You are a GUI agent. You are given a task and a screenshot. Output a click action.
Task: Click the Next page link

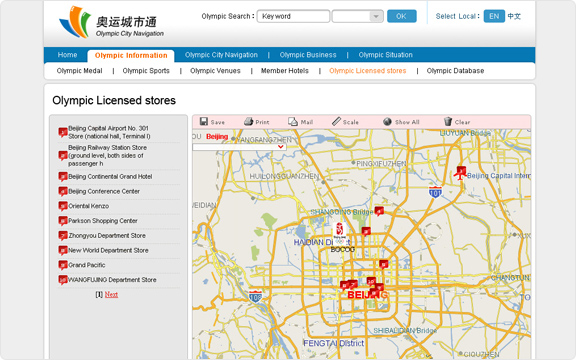[111, 294]
